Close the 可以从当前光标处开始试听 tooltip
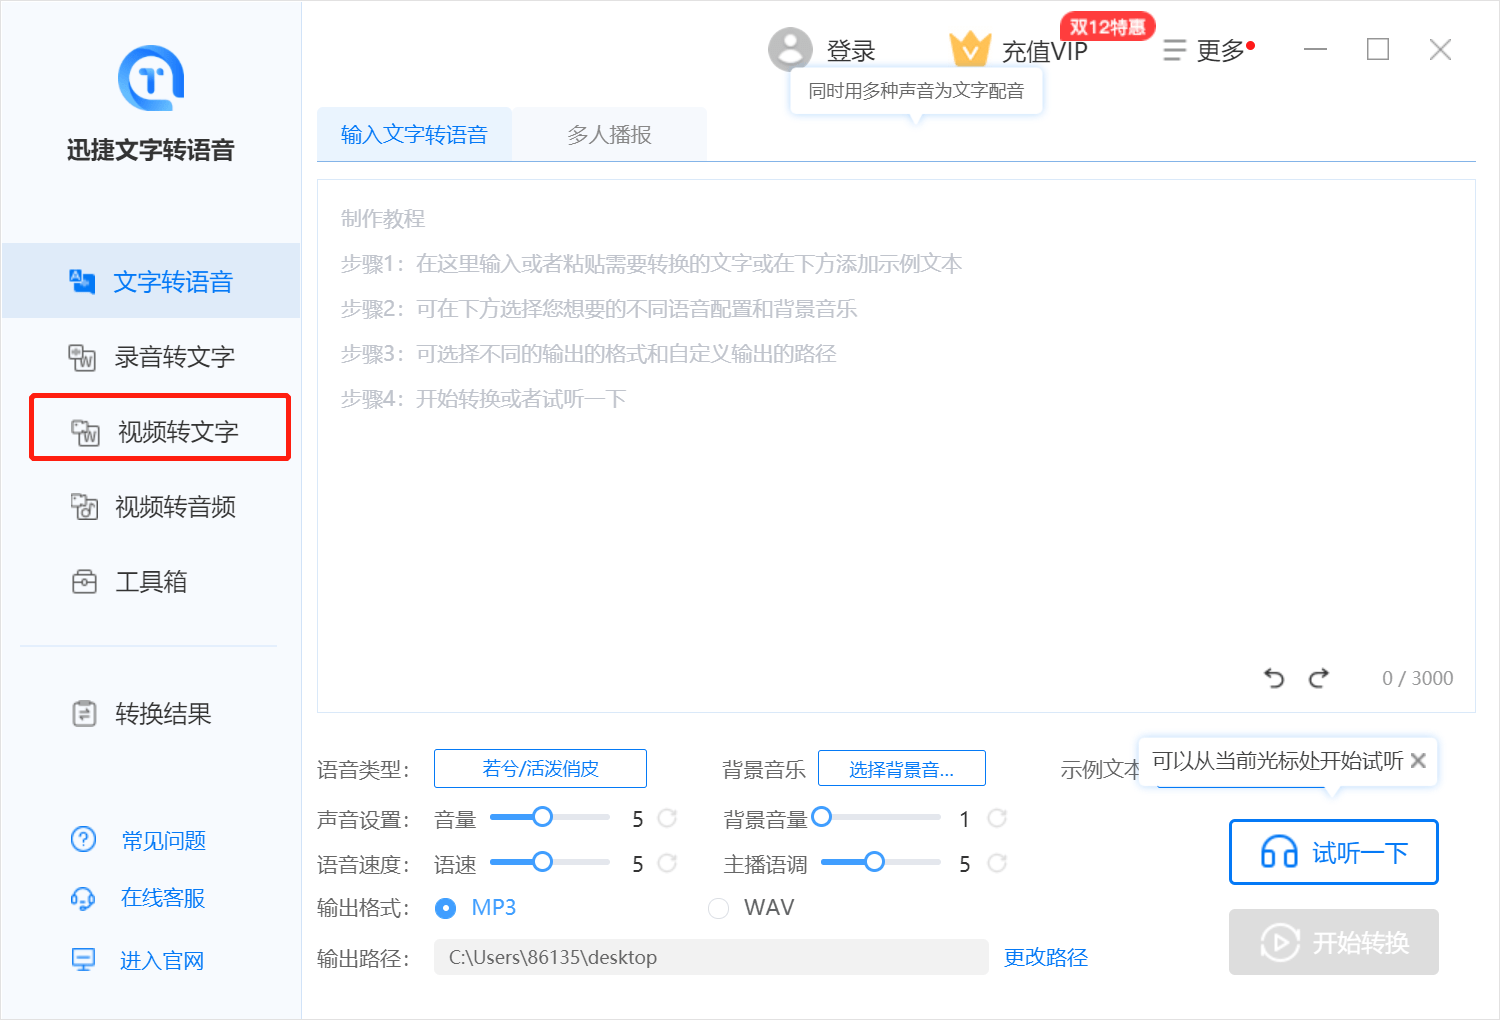Image resolution: width=1500 pixels, height=1020 pixels. point(1418,761)
